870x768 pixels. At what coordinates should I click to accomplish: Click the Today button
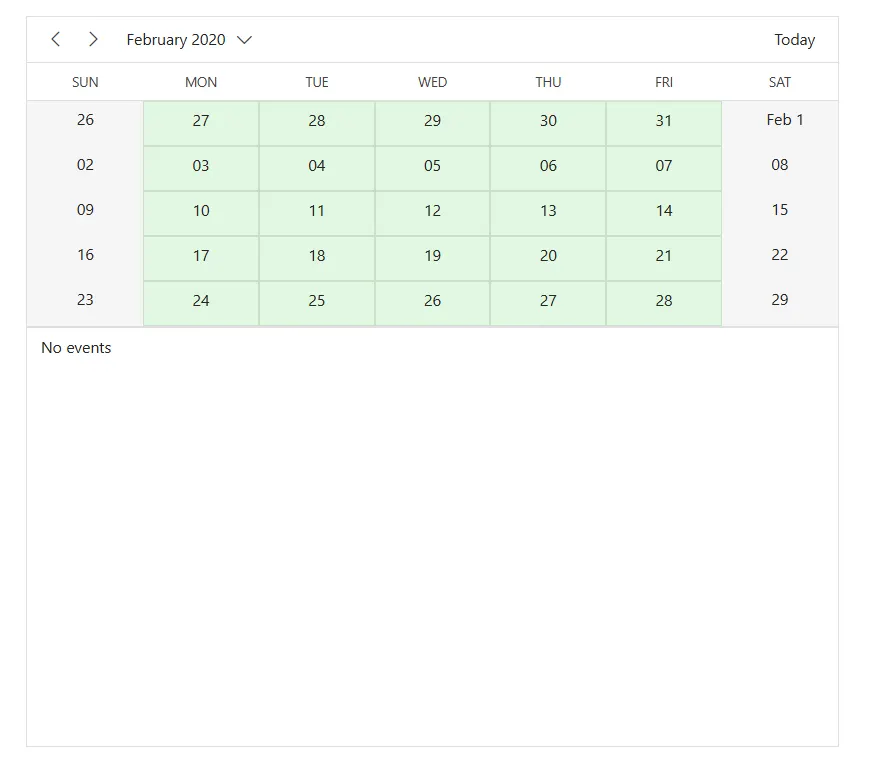[x=795, y=40]
